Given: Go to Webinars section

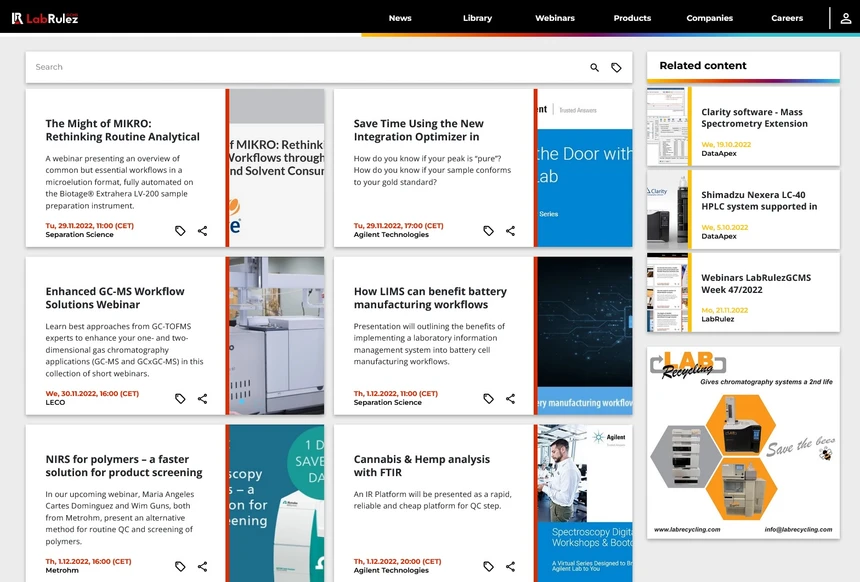Looking at the screenshot, I should tap(555, 18).
